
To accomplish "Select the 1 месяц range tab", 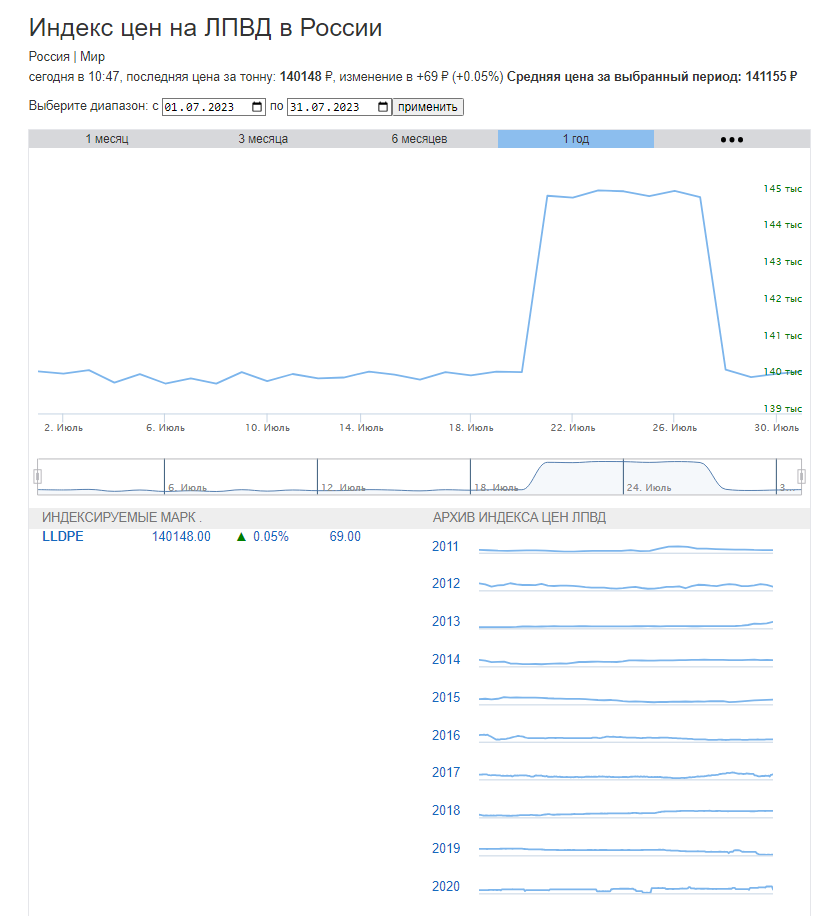I will click(107, 139).
